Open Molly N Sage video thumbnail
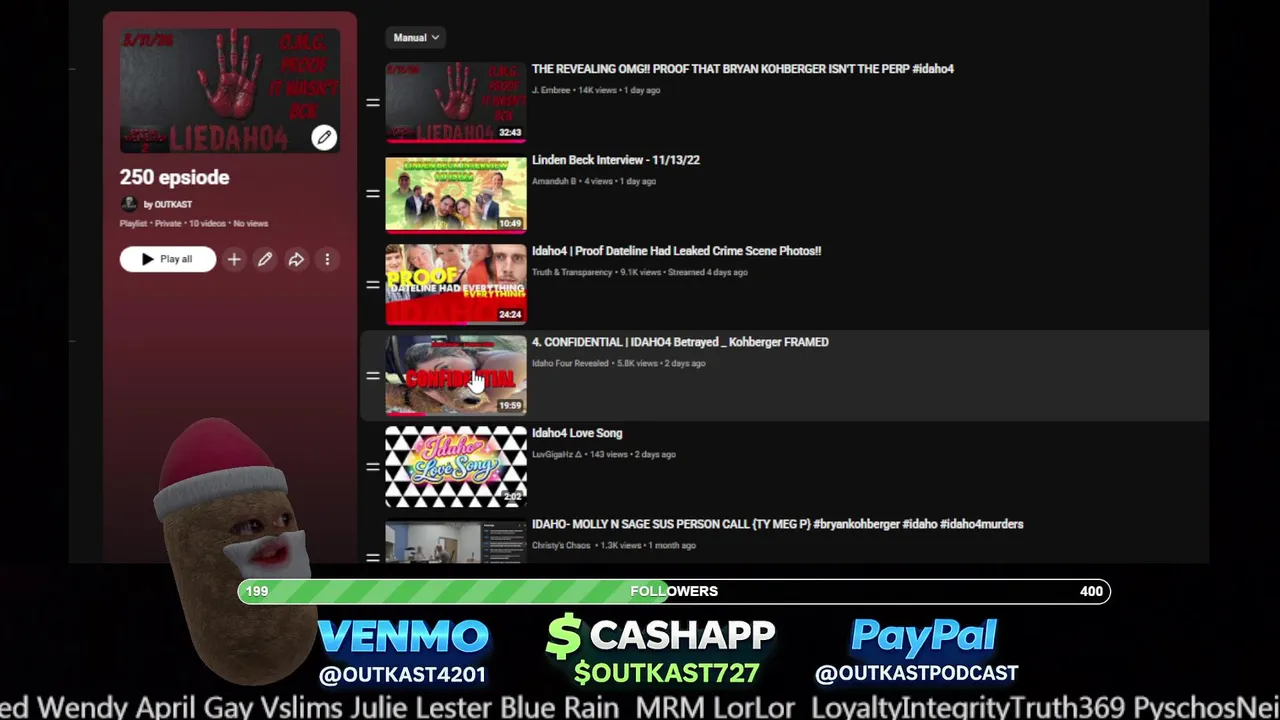 (x=456, y=541)
